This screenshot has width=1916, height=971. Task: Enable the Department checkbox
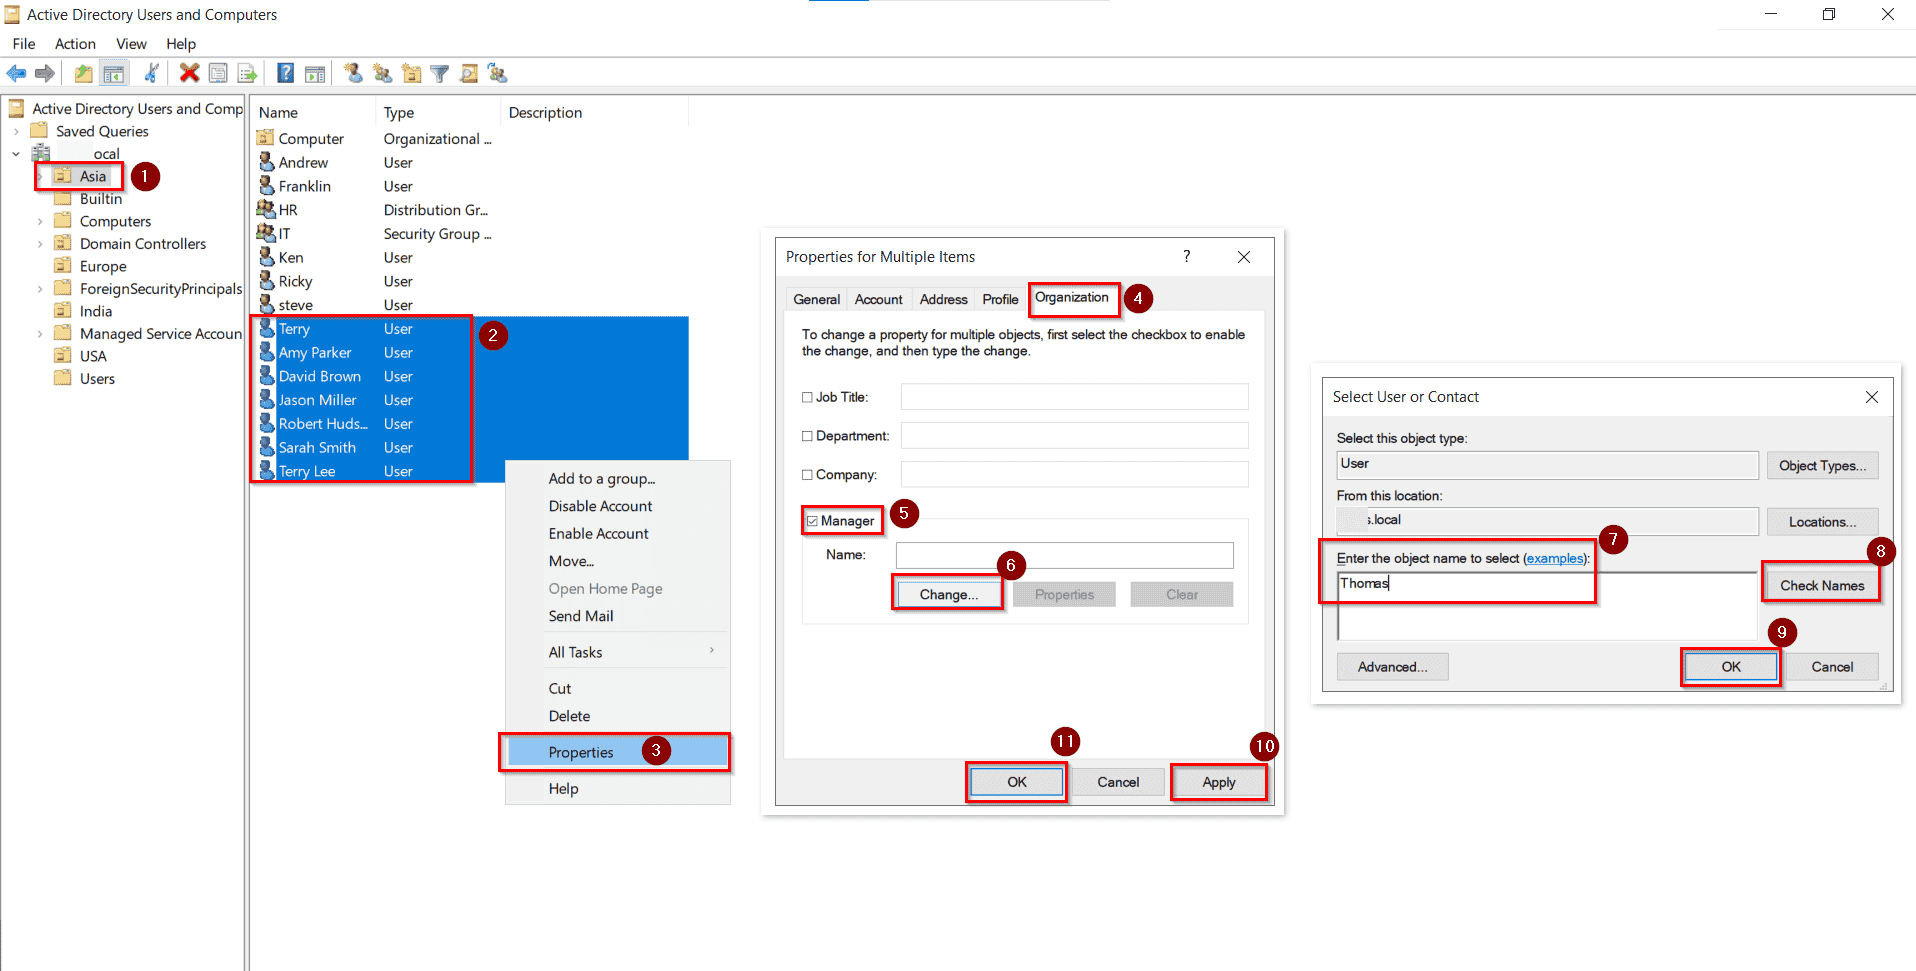[x=807, y=435]
